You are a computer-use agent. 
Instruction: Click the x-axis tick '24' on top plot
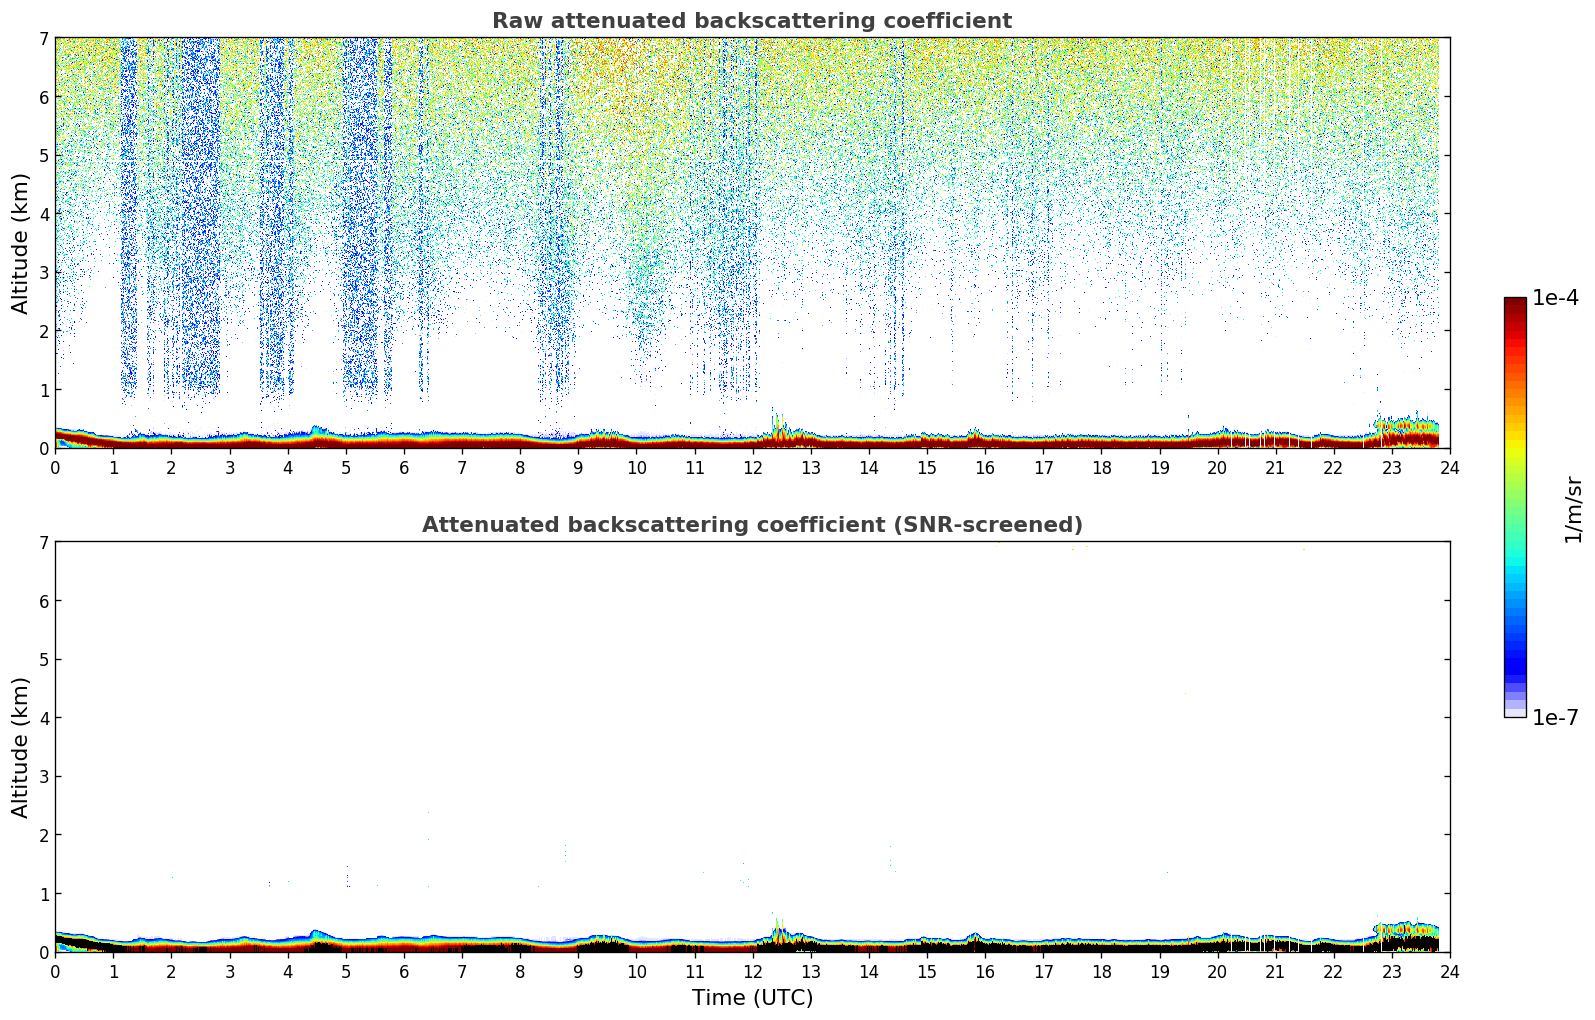click(1449, 468)
